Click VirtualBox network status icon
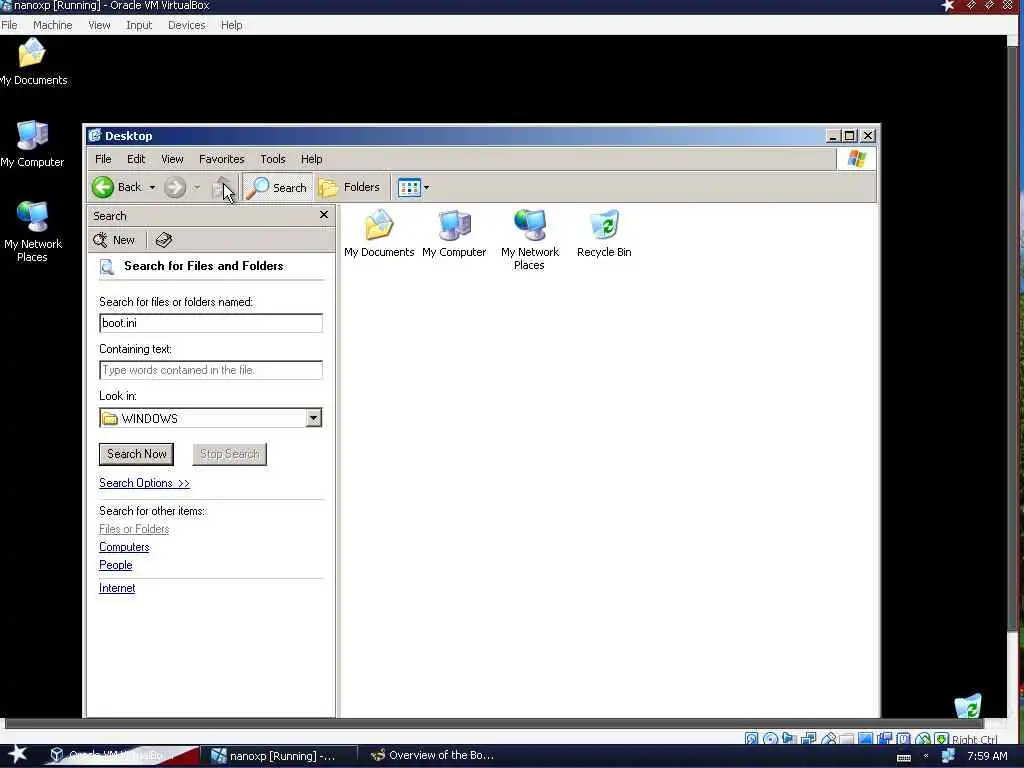Viewport: 1024px width, 768px height. (808, 739)
